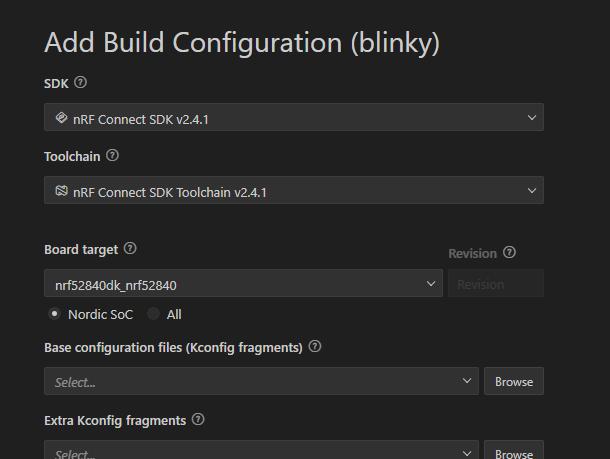Browse for base configuration files
Viewport: 610px width, 459px height.
[514, 381]
